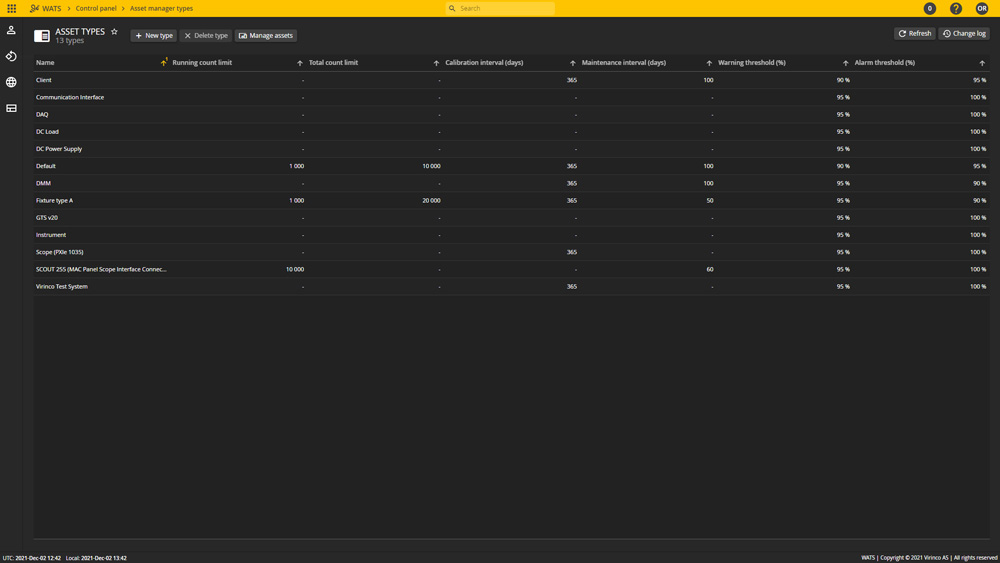The height and width of the screenshot is (563, 1000).
Task: Open the apps grid launcher
Action: (x=12, y=8)
